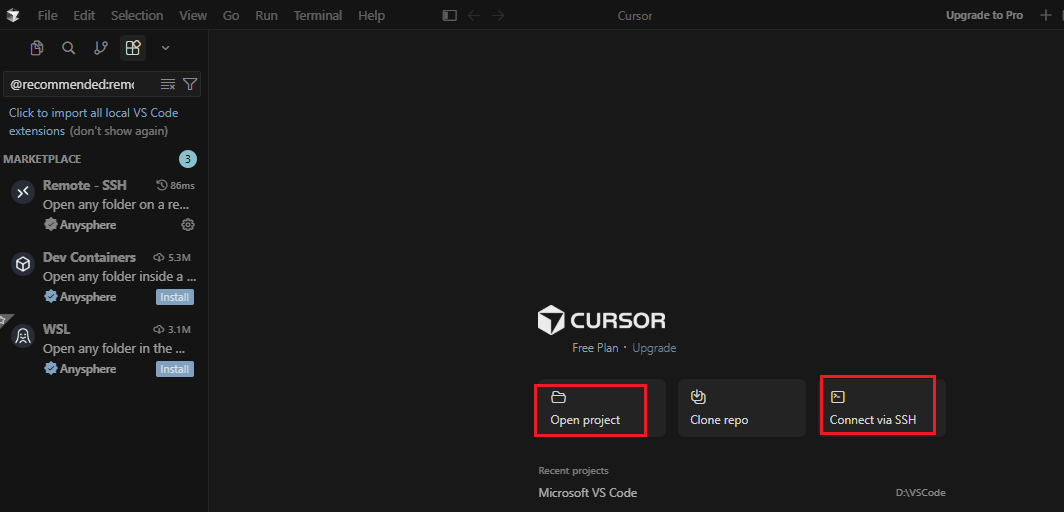Open the Terminal menu

pyautogui.click(x=318, y=15)
